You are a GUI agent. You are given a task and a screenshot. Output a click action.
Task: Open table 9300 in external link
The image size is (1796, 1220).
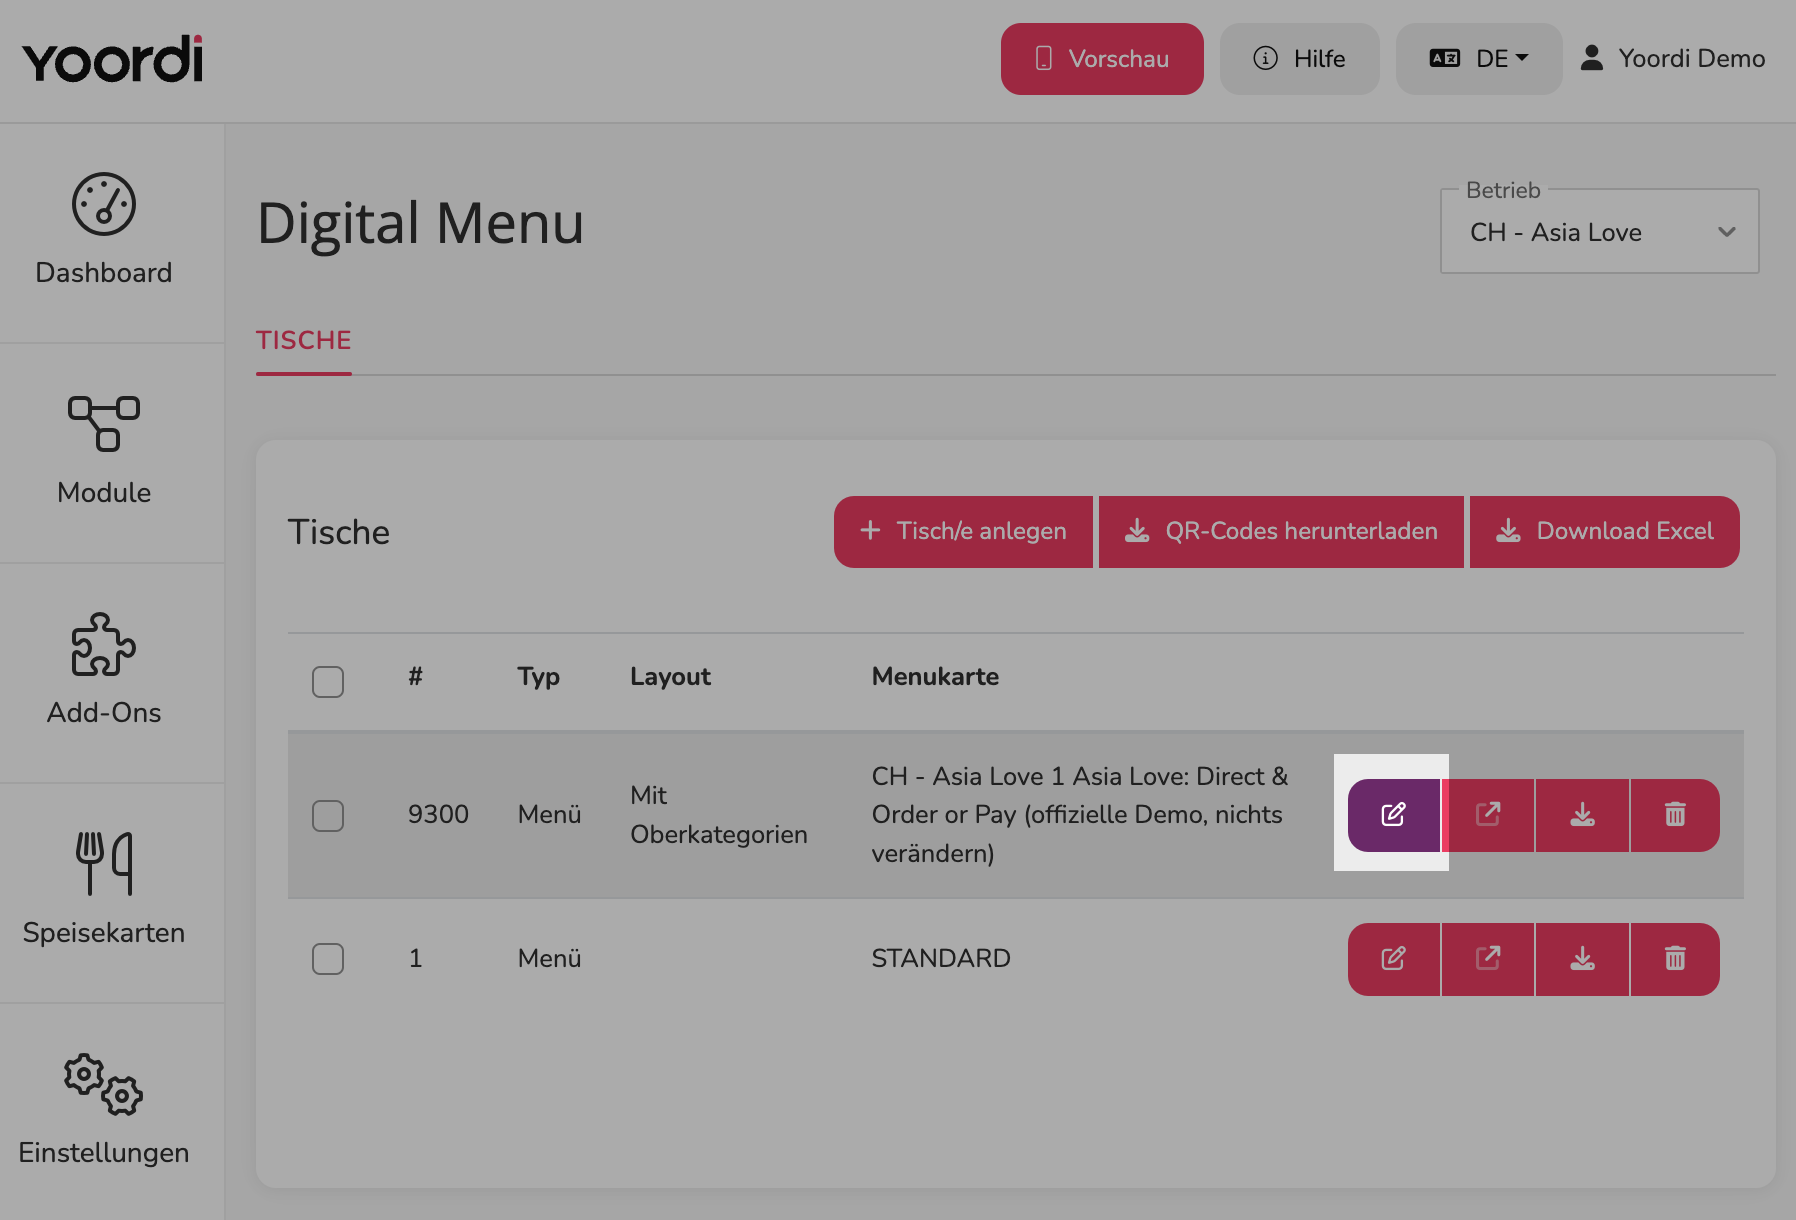[1488, 815]
